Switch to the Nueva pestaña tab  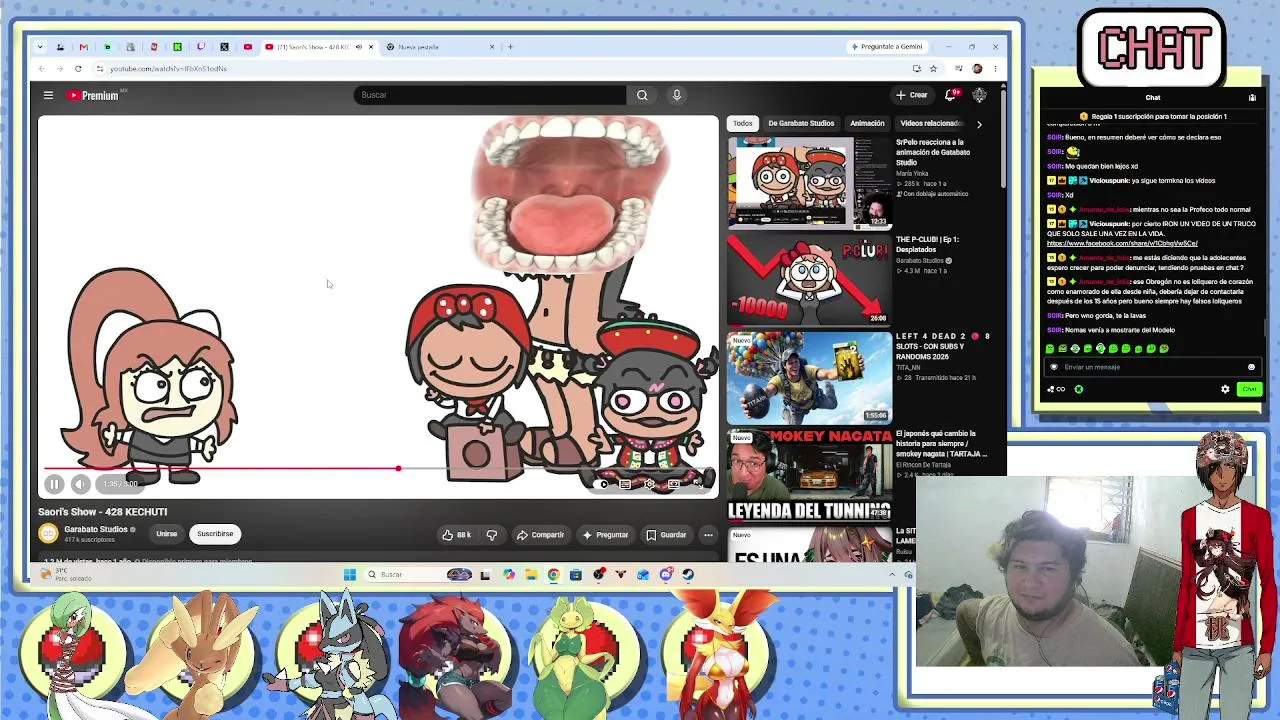tap(440, 47)
